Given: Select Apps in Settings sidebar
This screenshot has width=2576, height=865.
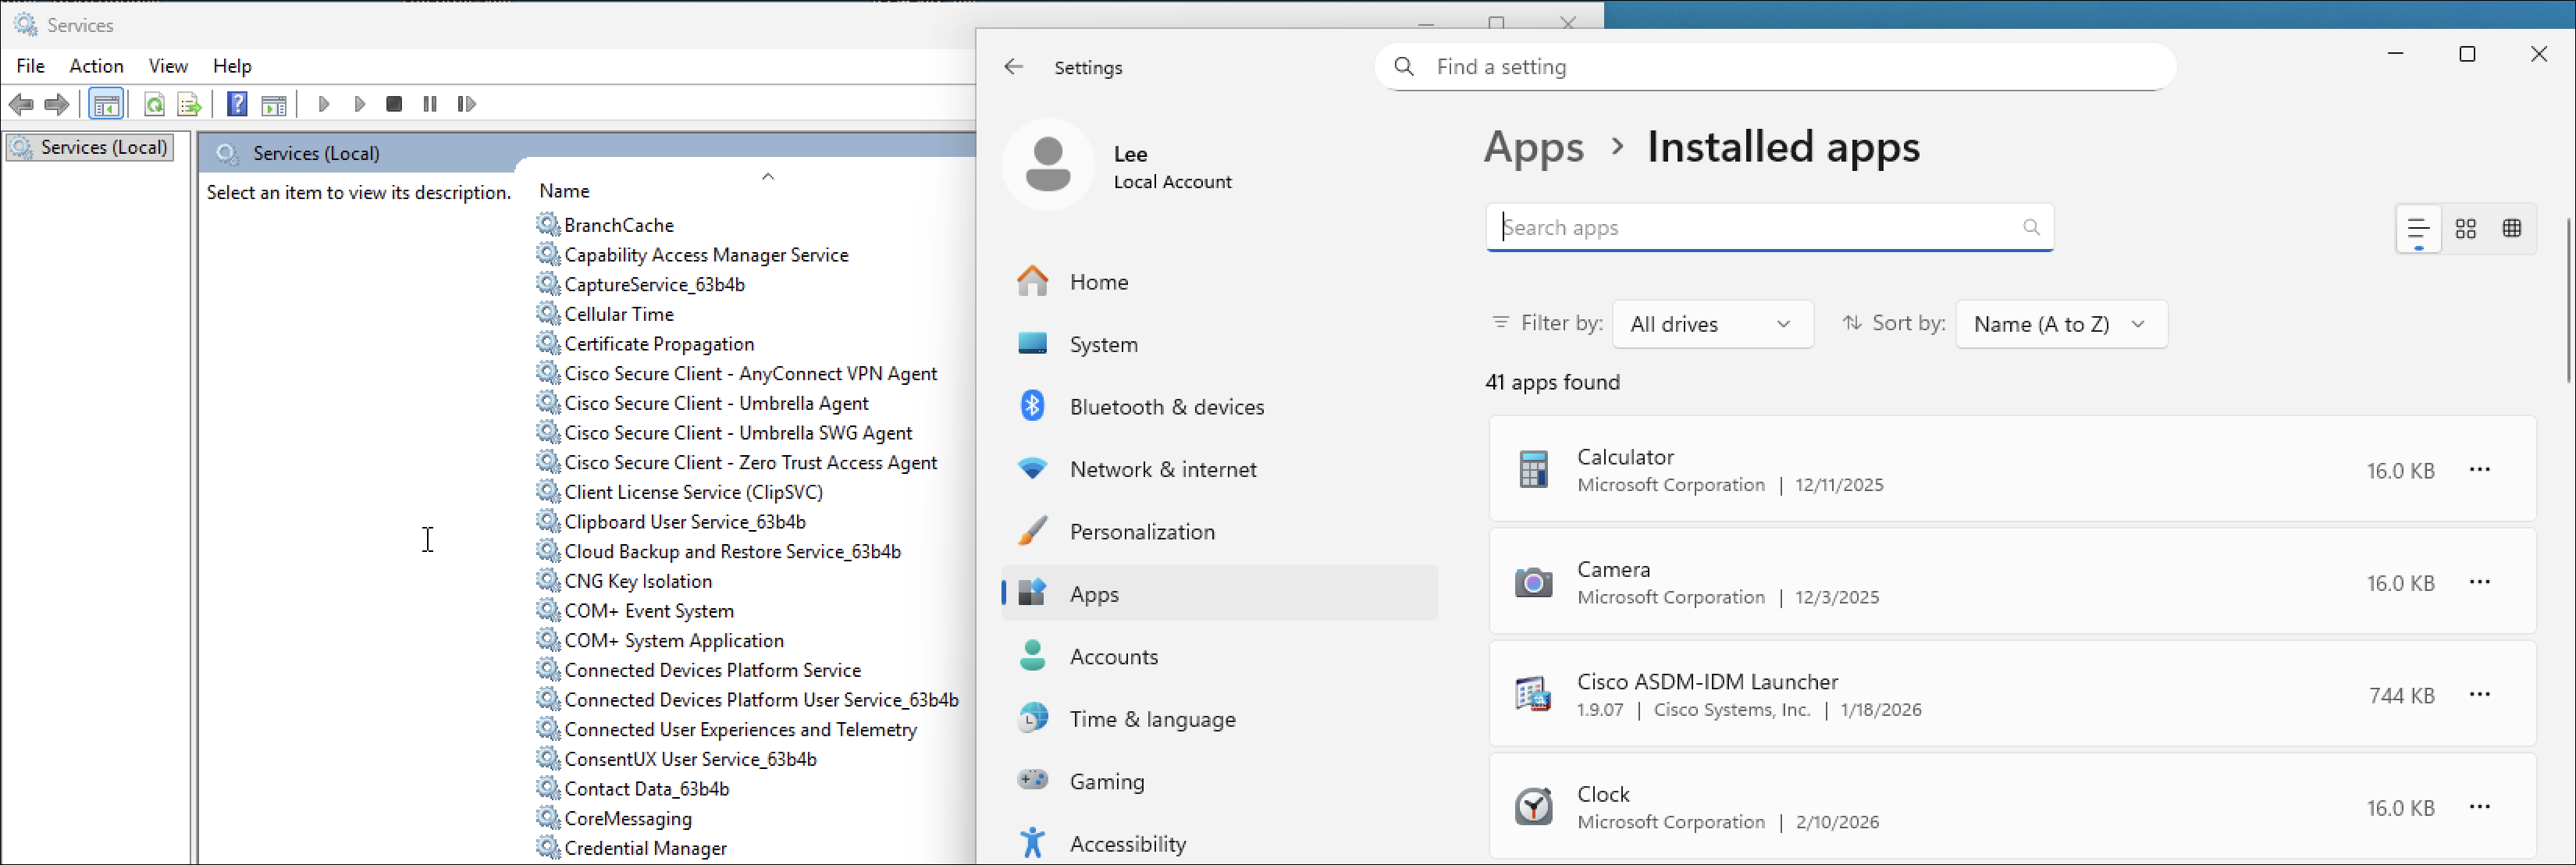Looking at the screenshot, I should tap(1219, 594).
